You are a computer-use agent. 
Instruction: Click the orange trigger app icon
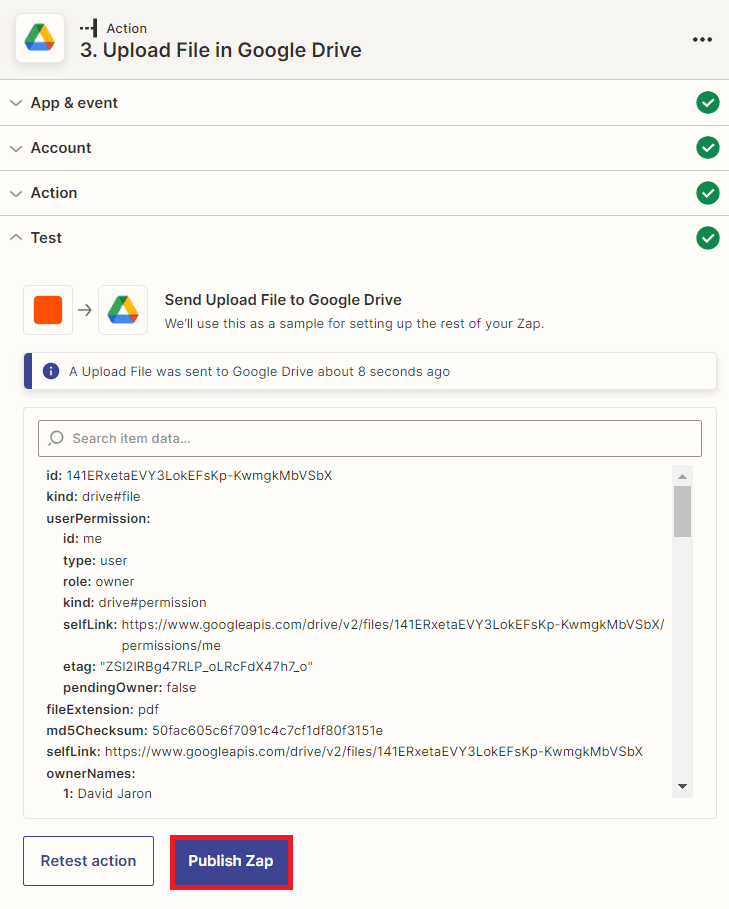click(x=48, y=310)
